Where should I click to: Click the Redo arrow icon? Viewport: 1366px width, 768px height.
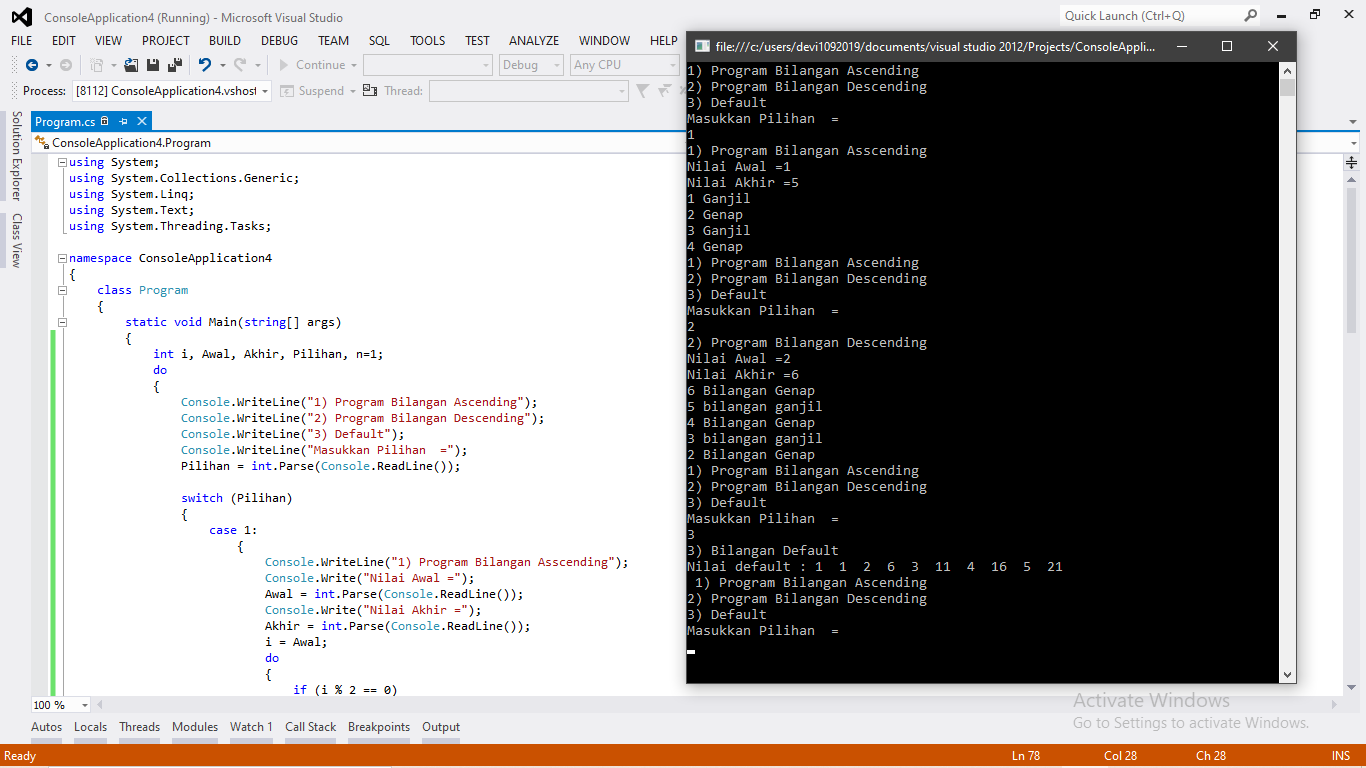tap(240, 65)
